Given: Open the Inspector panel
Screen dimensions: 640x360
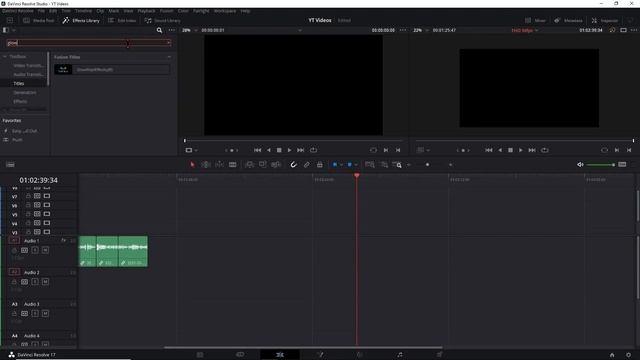Looking at the screenshot, I should point(604,20).
